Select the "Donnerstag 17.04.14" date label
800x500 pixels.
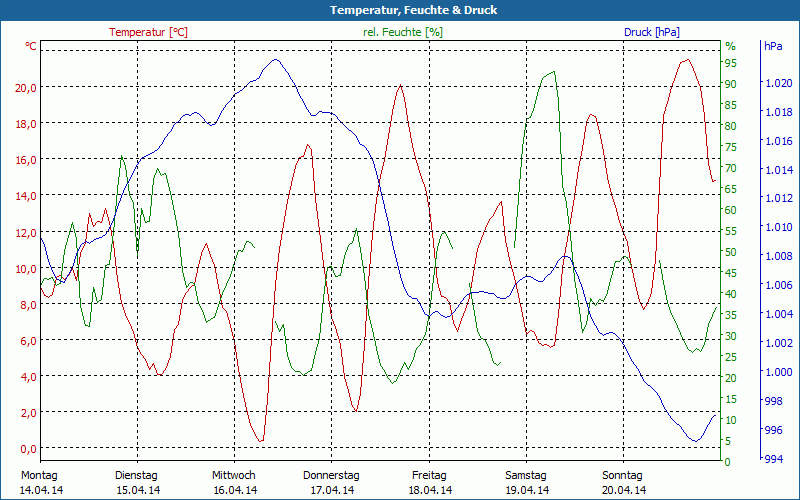pyautogui.click(x=331, y=482)
